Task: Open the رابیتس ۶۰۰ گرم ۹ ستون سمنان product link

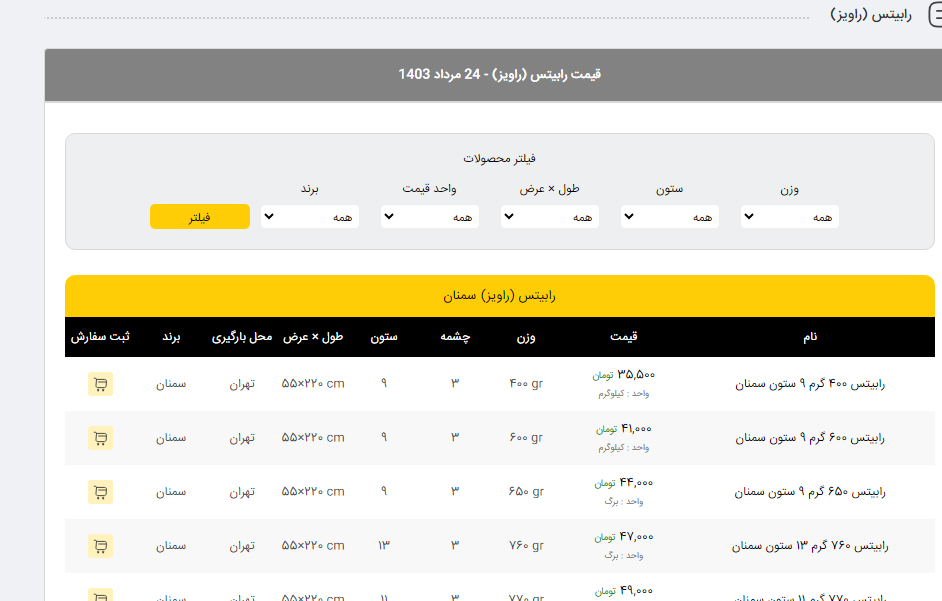Action: 810,438
